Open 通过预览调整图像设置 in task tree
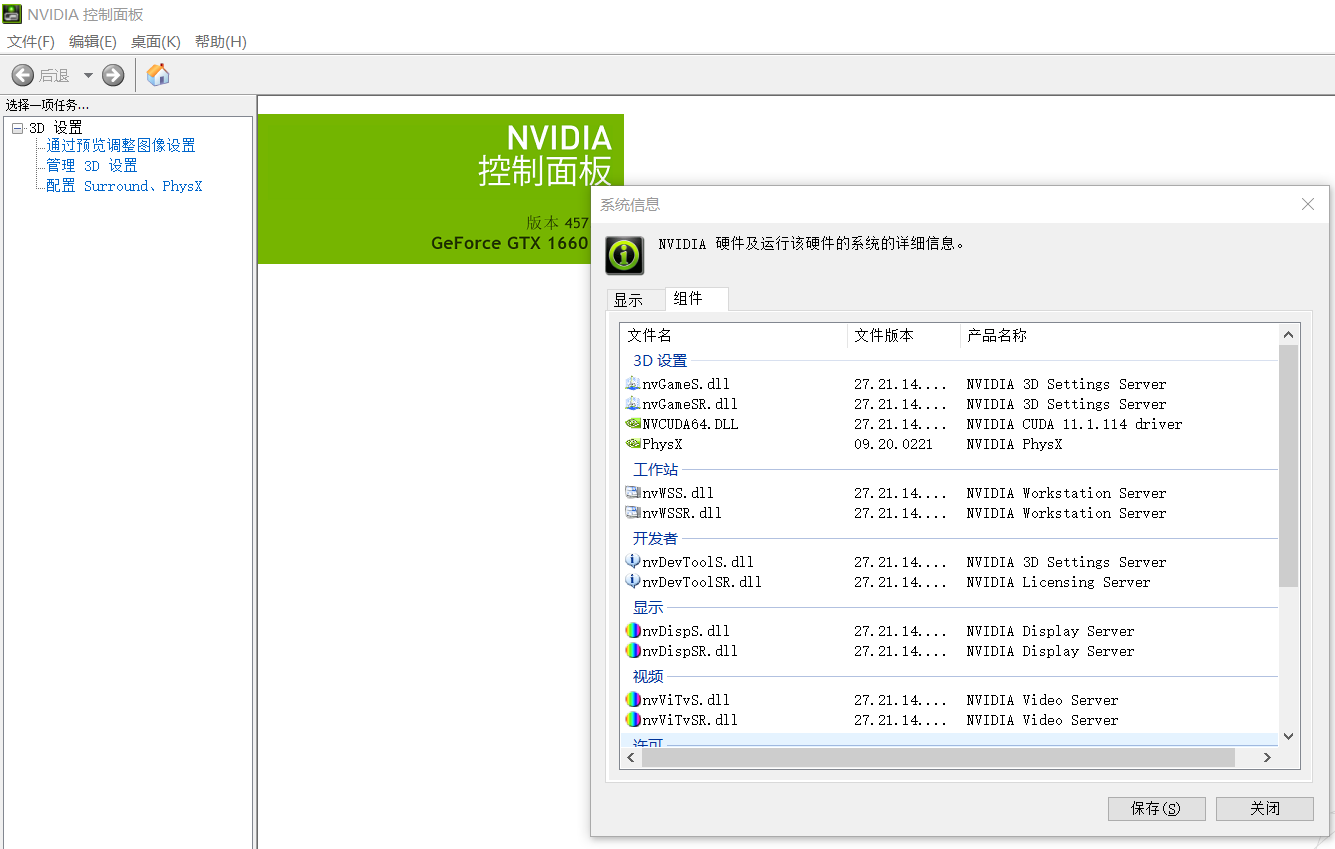Viewport: 1335px width, 849px height. tap(121, 146)
